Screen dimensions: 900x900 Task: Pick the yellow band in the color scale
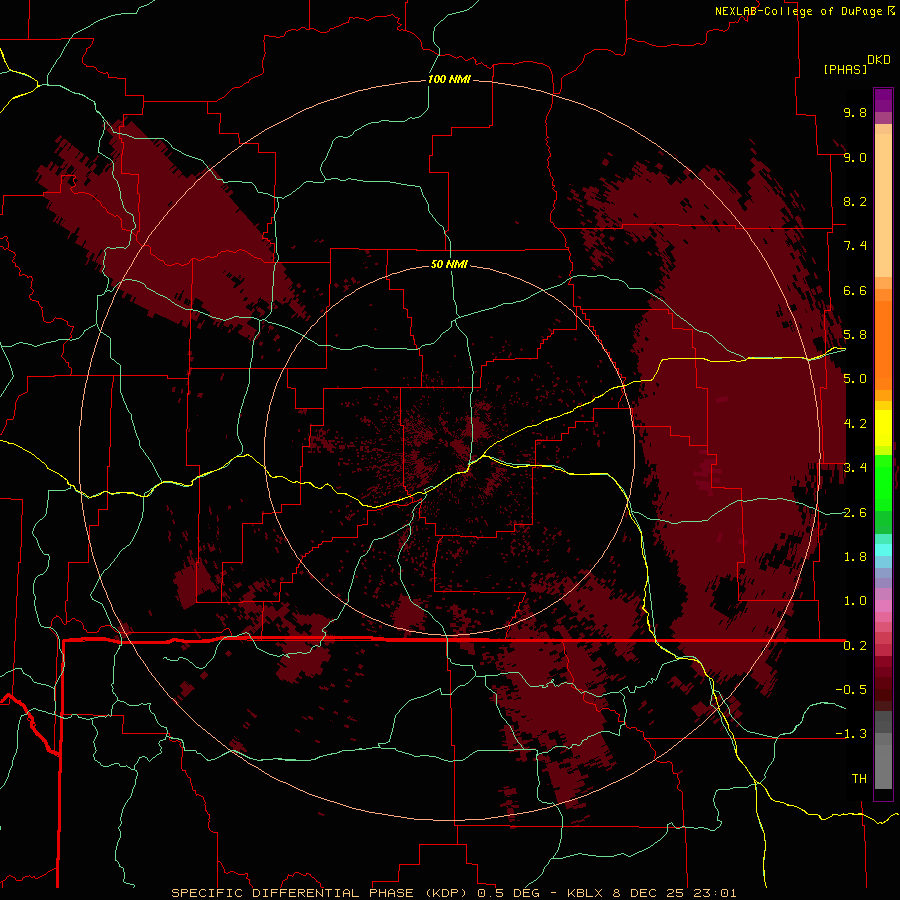pyautogui.click(x=883, y=428)
